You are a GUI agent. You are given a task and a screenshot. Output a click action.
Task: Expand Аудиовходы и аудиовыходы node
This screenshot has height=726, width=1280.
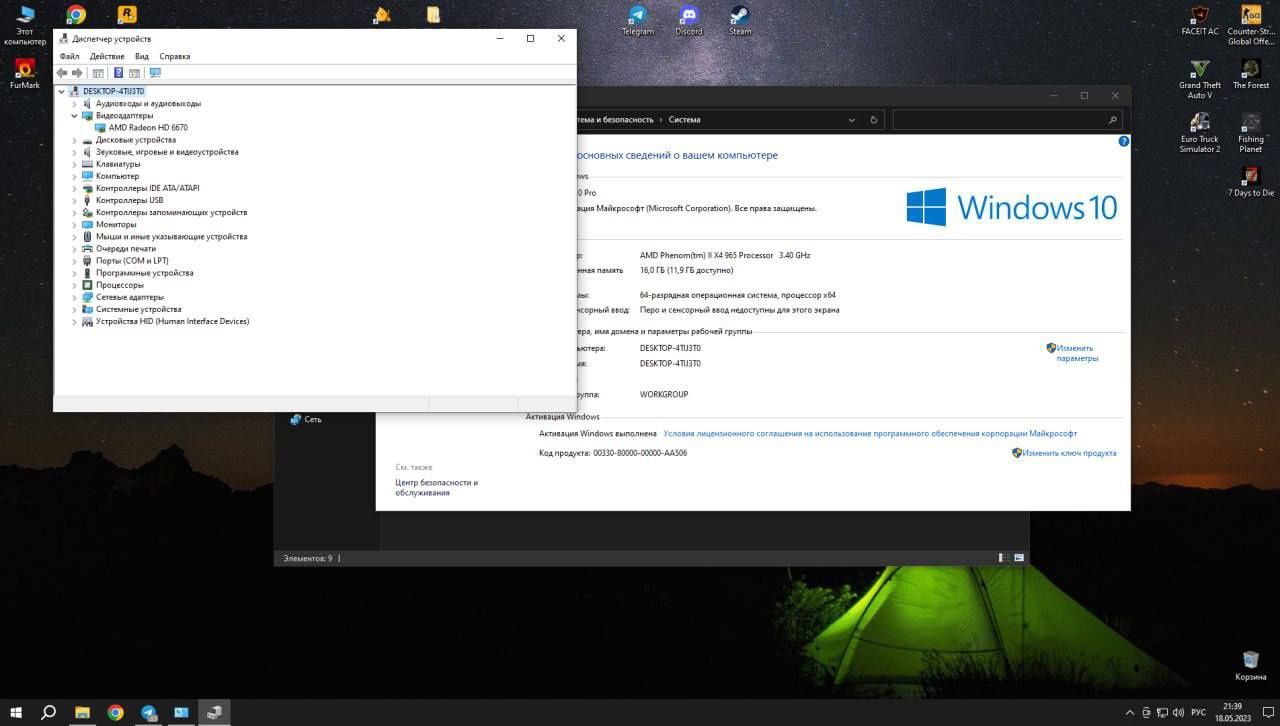[74, 104]
